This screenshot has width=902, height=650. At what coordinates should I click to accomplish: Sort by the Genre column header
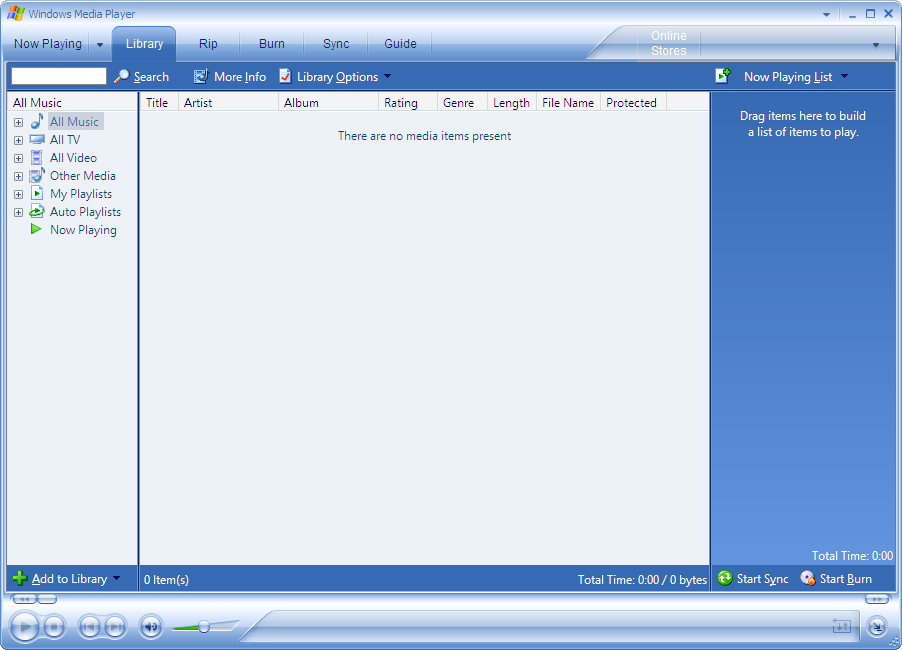[463, 102]
